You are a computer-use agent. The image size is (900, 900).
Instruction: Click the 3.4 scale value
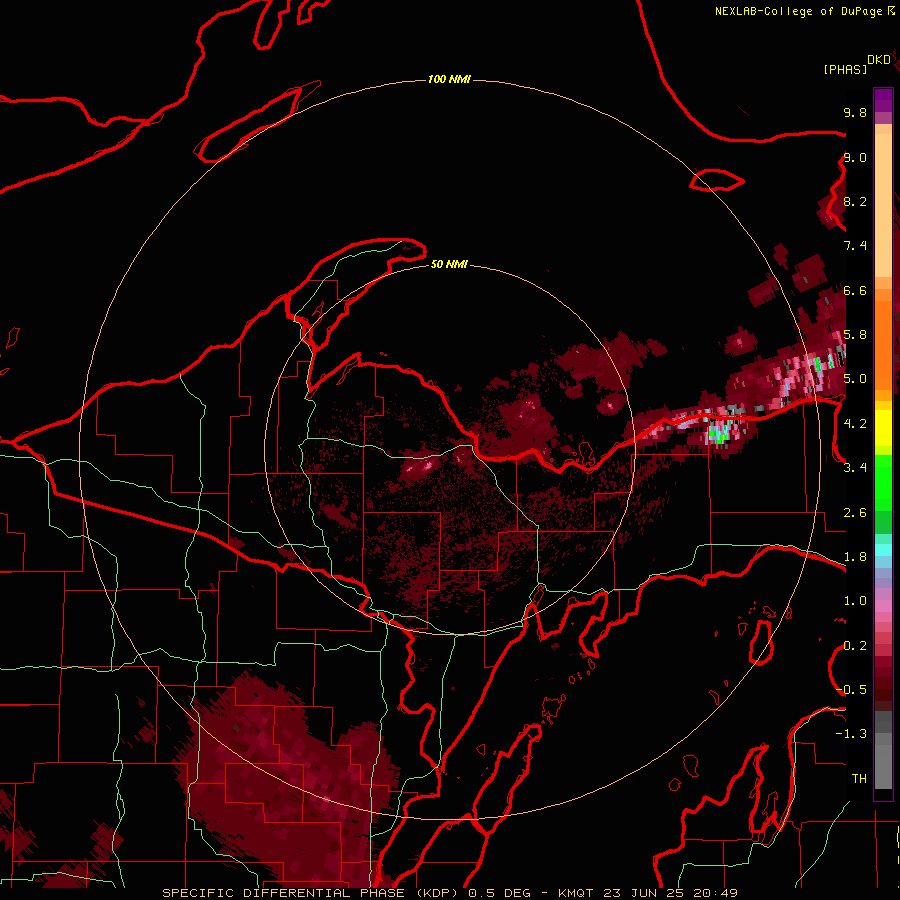click(855, 468)
